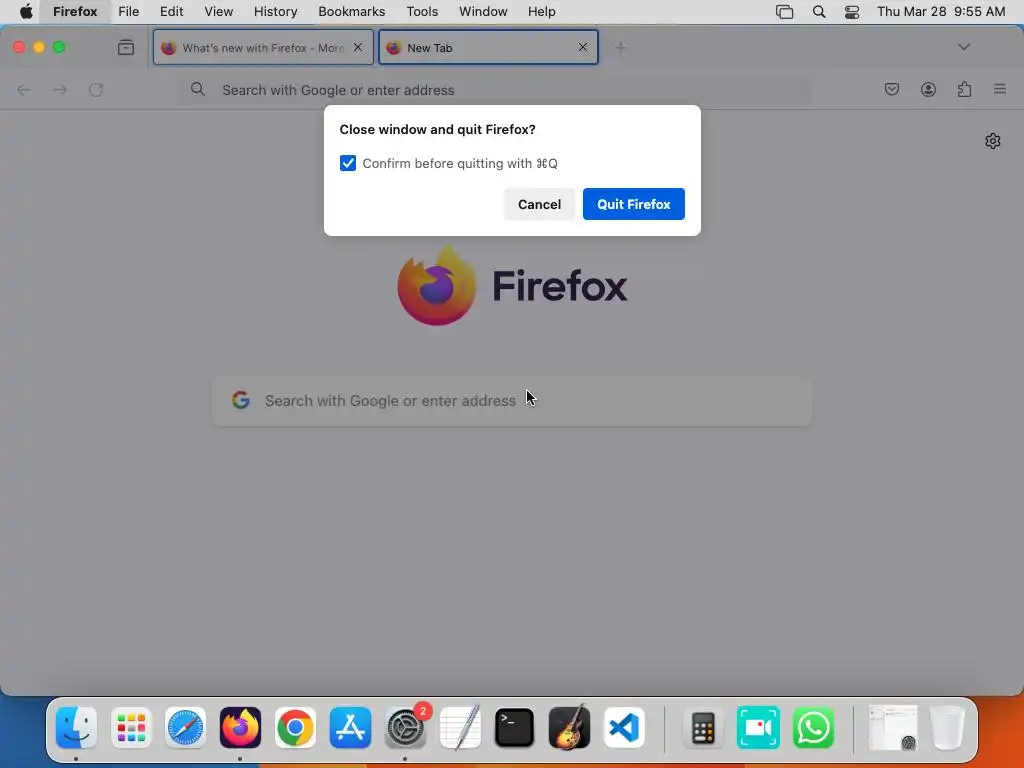Reload the page with refresh icon
The width and height of the screenshot is (1024, 768).
96,90
